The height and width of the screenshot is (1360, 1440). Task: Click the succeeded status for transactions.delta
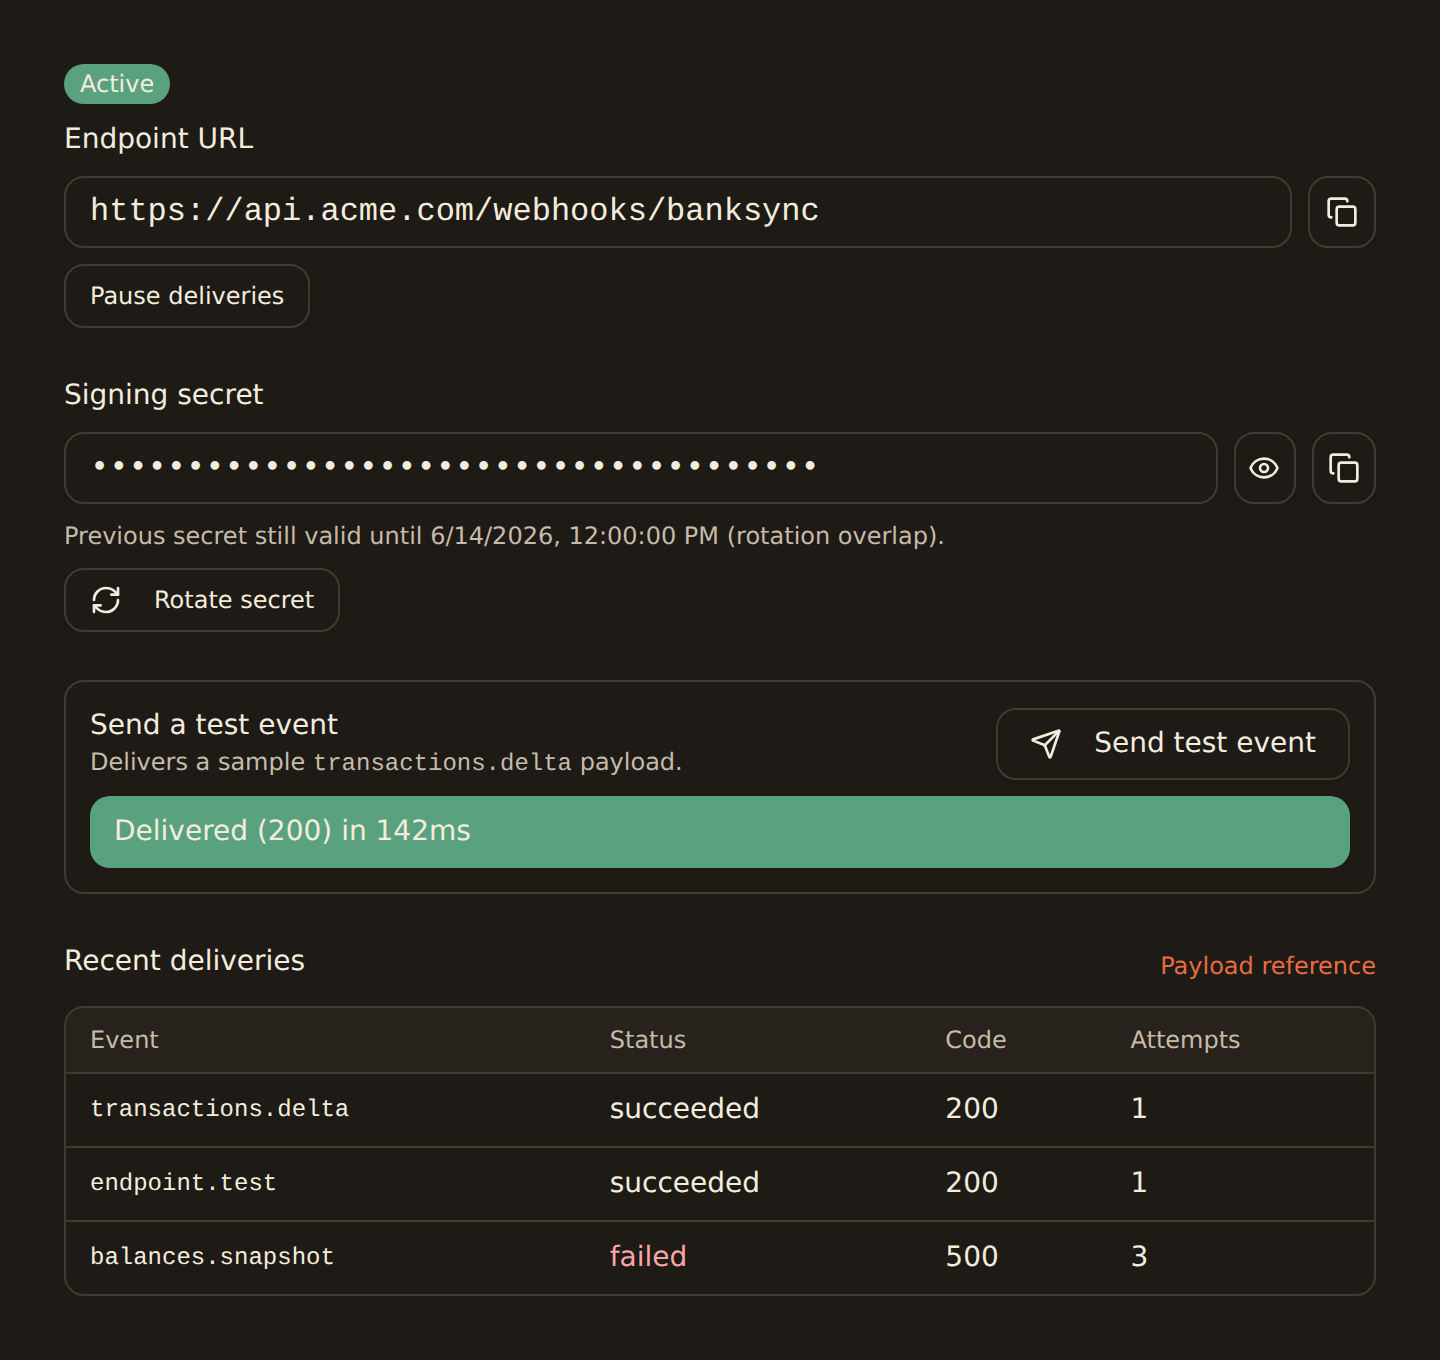(684, 1109)
